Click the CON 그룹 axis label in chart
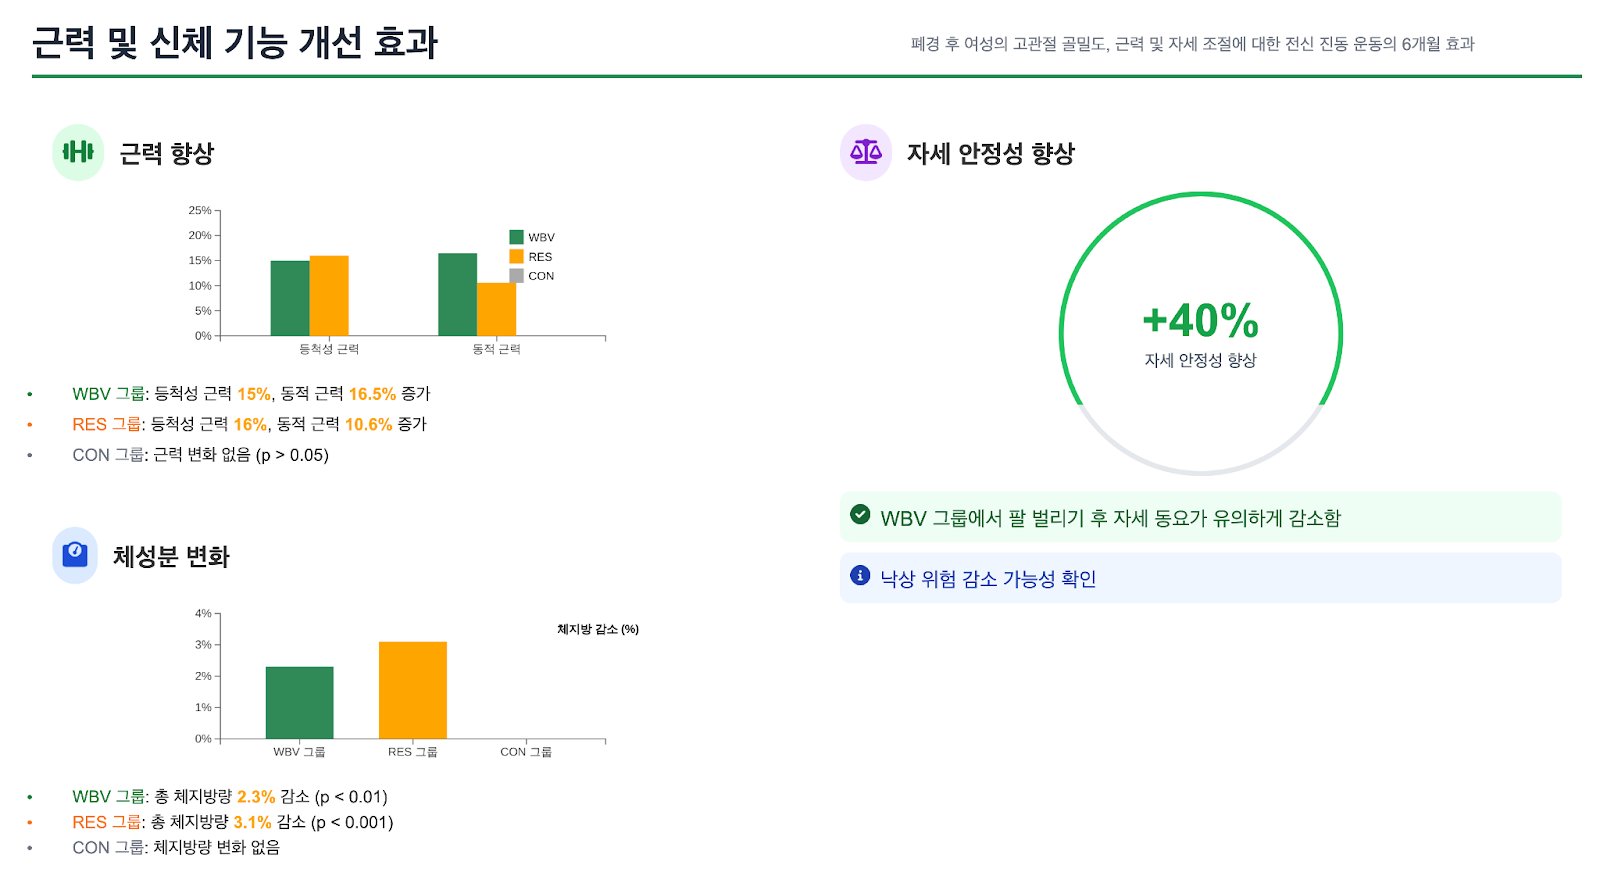 coord(526,752)
